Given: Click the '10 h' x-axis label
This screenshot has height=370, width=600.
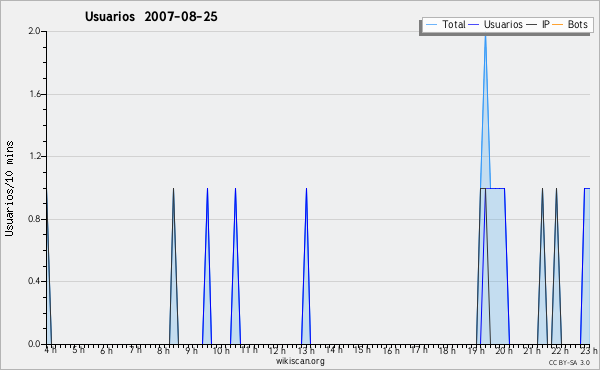Looking at the screenshot, I should (x=221, y=350).
